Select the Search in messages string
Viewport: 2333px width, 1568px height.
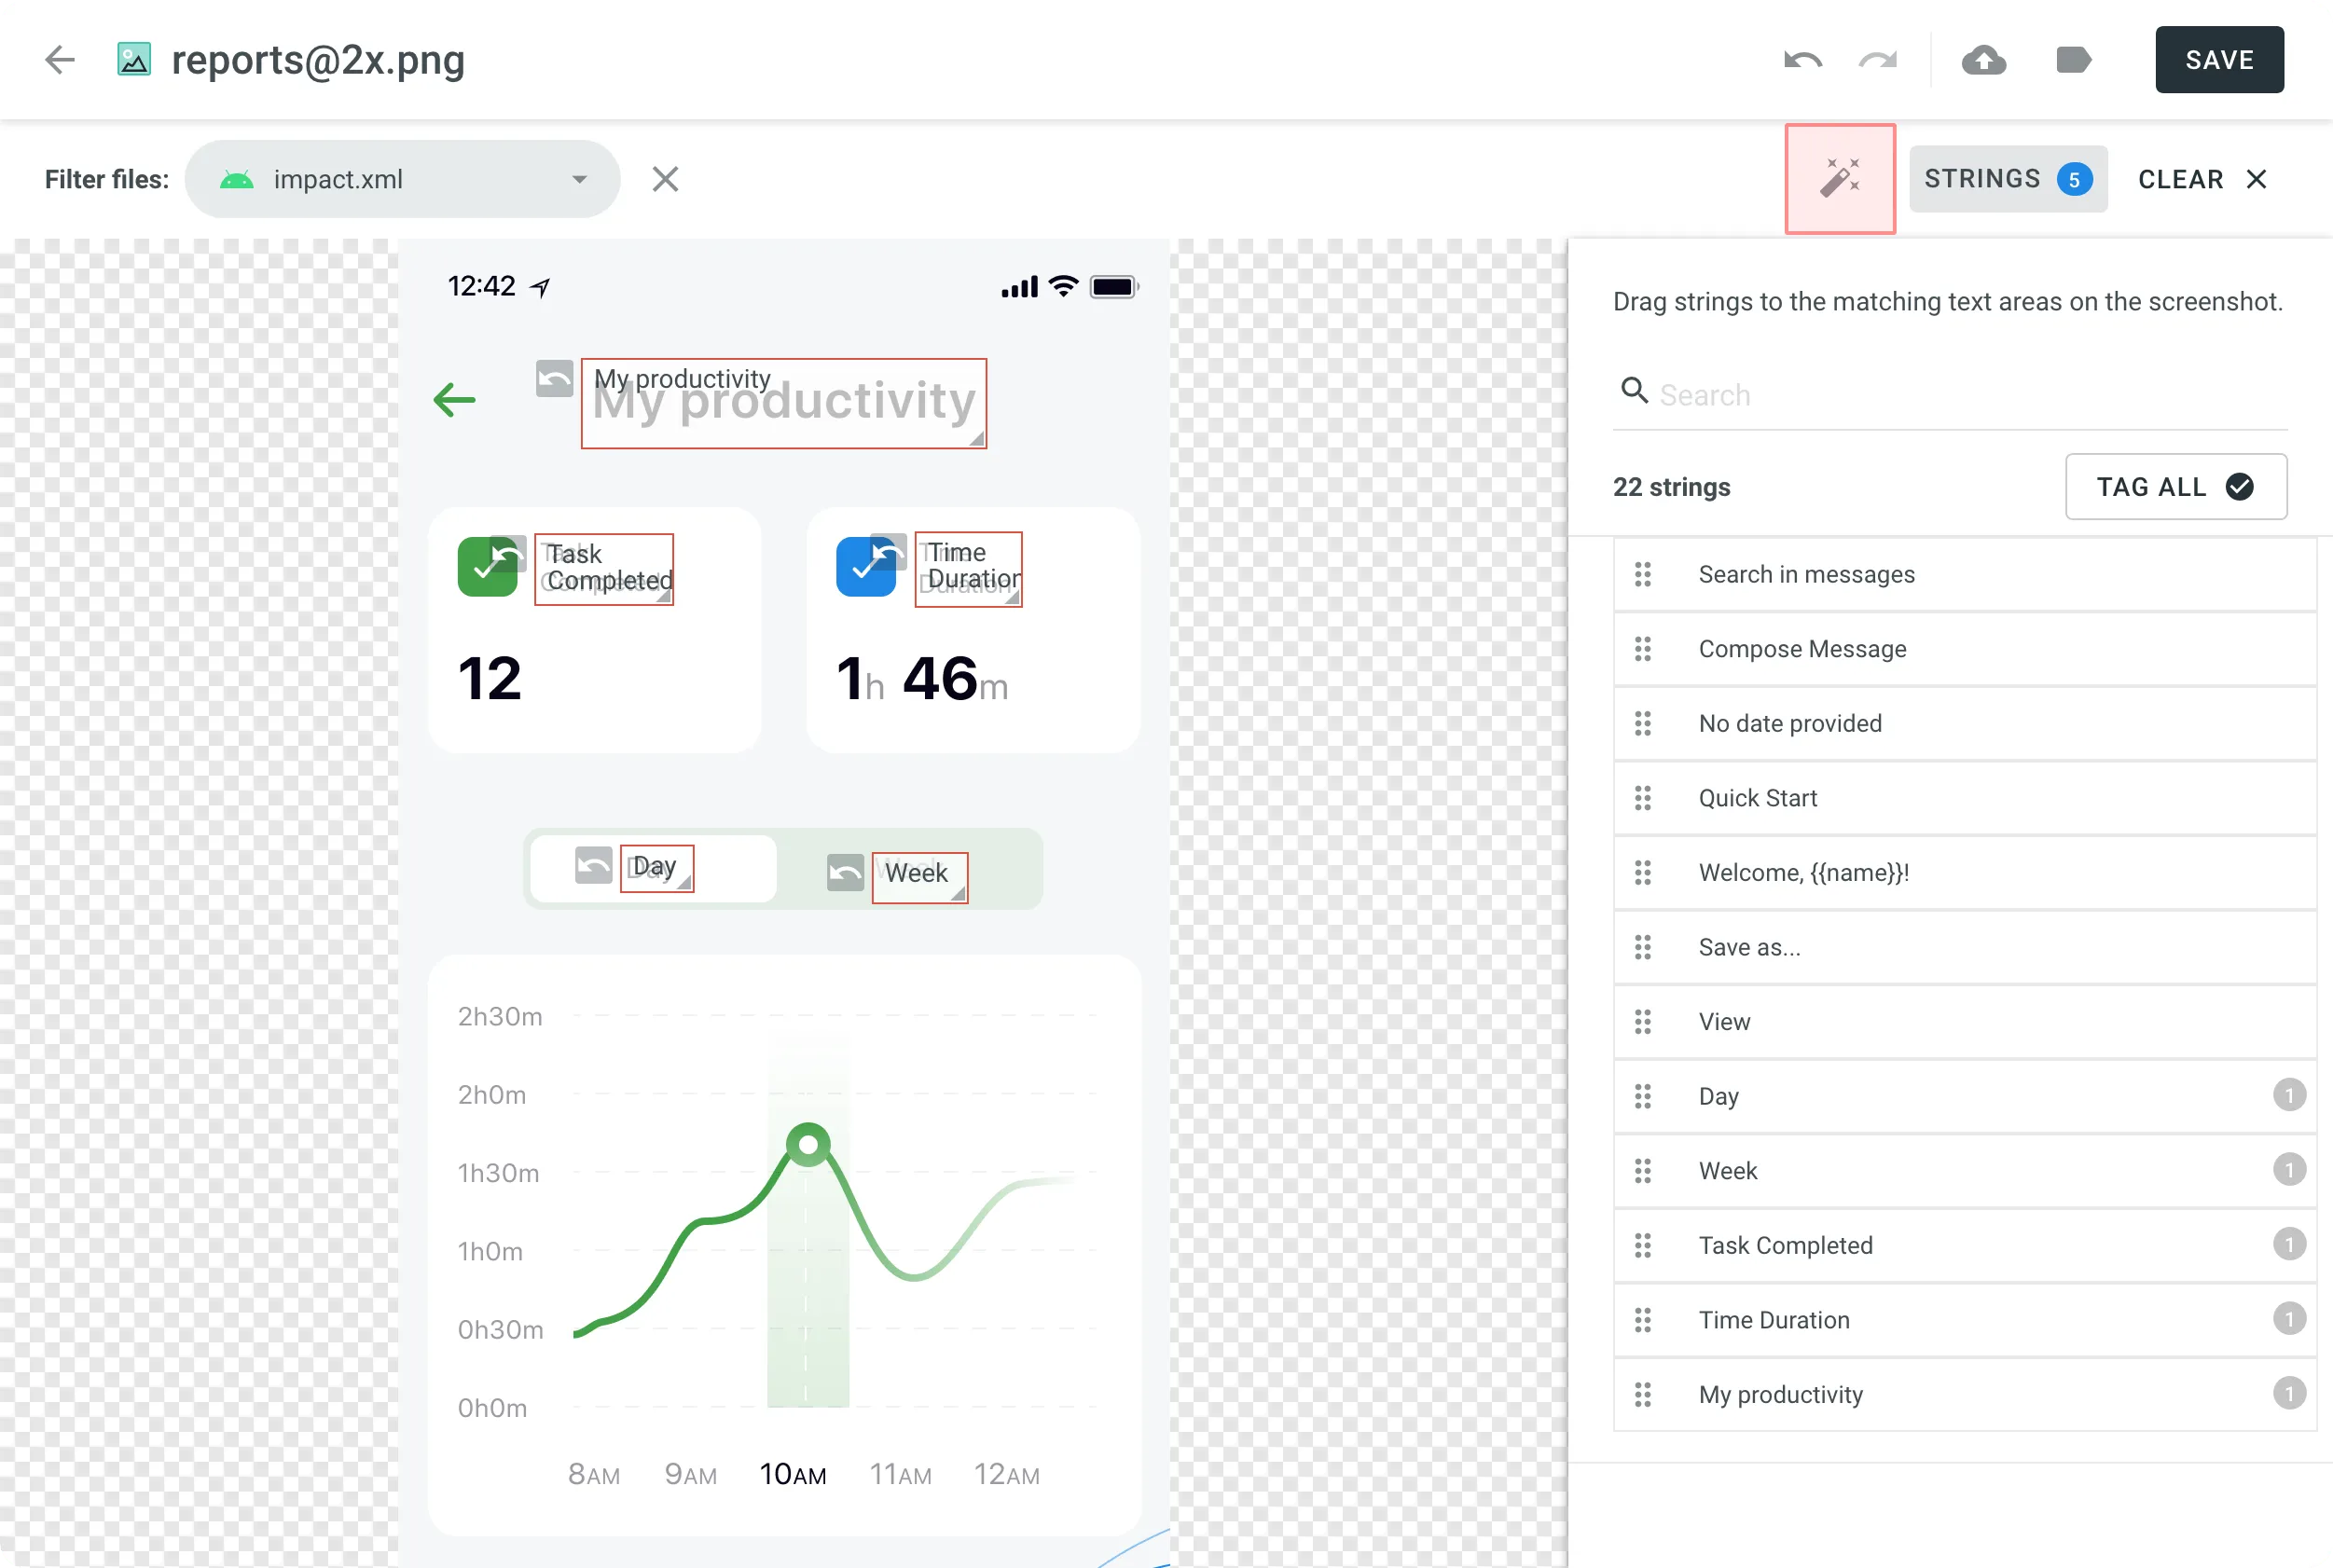[x=1806, y=572]
